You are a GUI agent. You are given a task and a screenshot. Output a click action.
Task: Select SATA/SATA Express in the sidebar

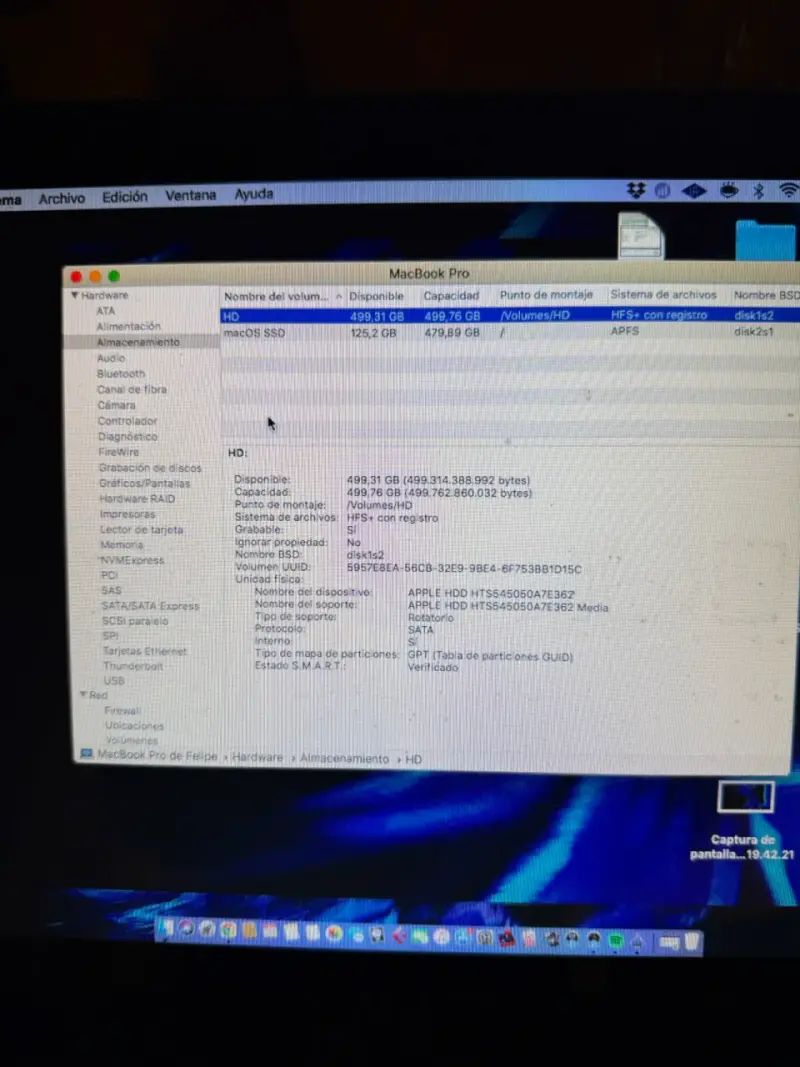pyautogui.click(x=150, y=606)
